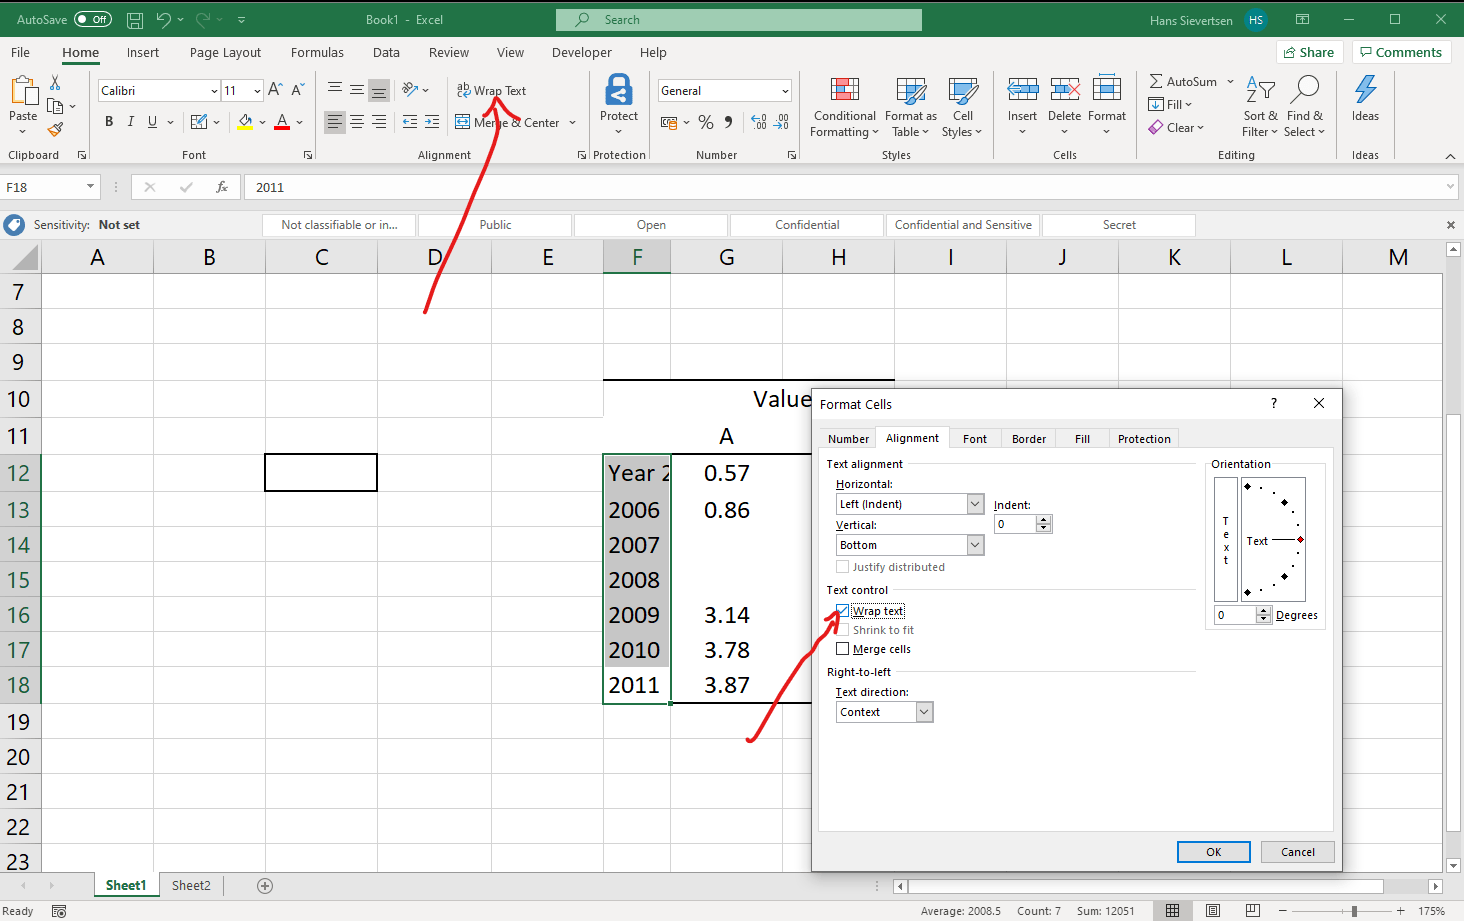
Task: Open the Horizontal alignment dropdown
Action: tap(973, 503)
